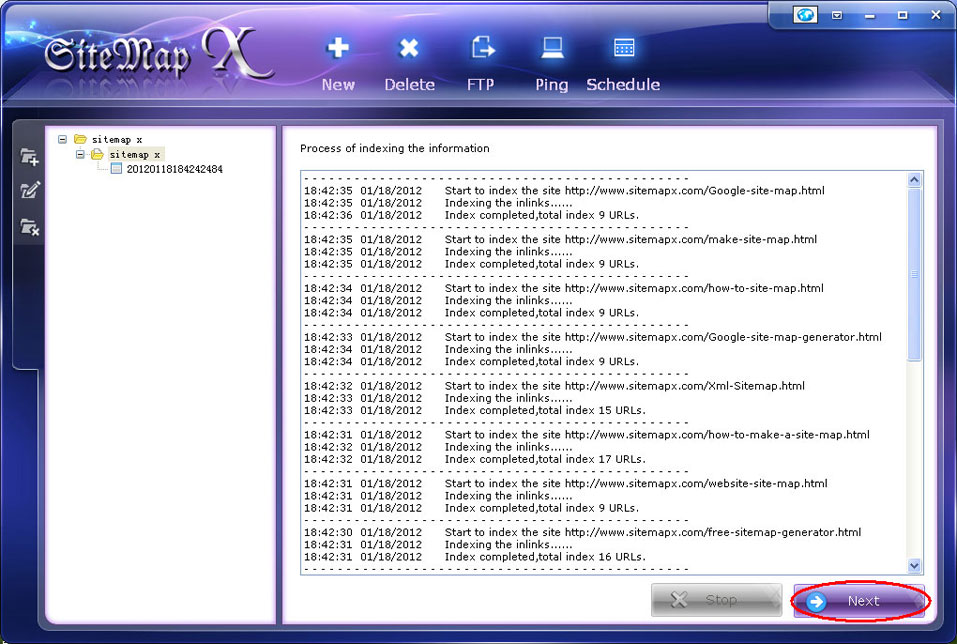Select the root sitemap x folder
957x644 pixels.
coord(117,139)
